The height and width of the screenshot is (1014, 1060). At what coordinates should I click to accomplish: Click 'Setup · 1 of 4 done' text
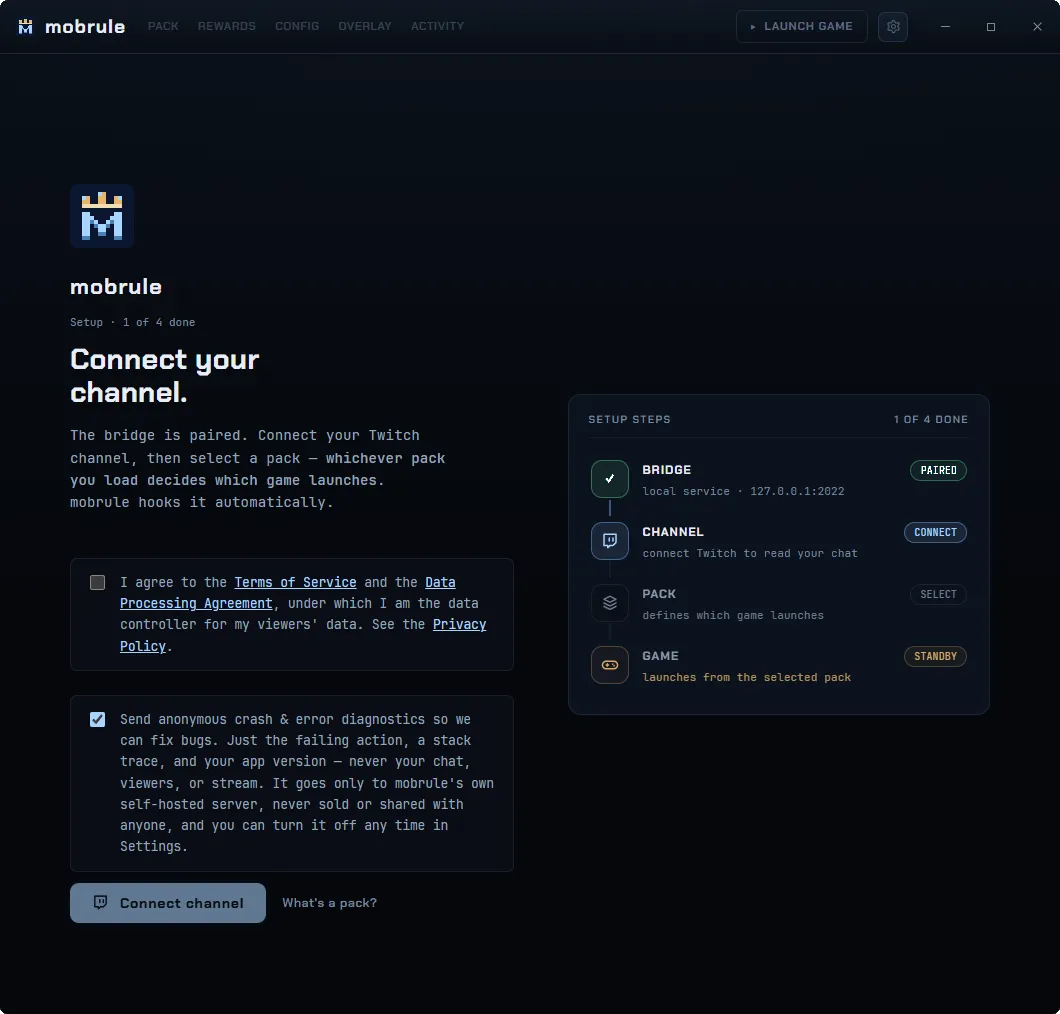(132, 322)
